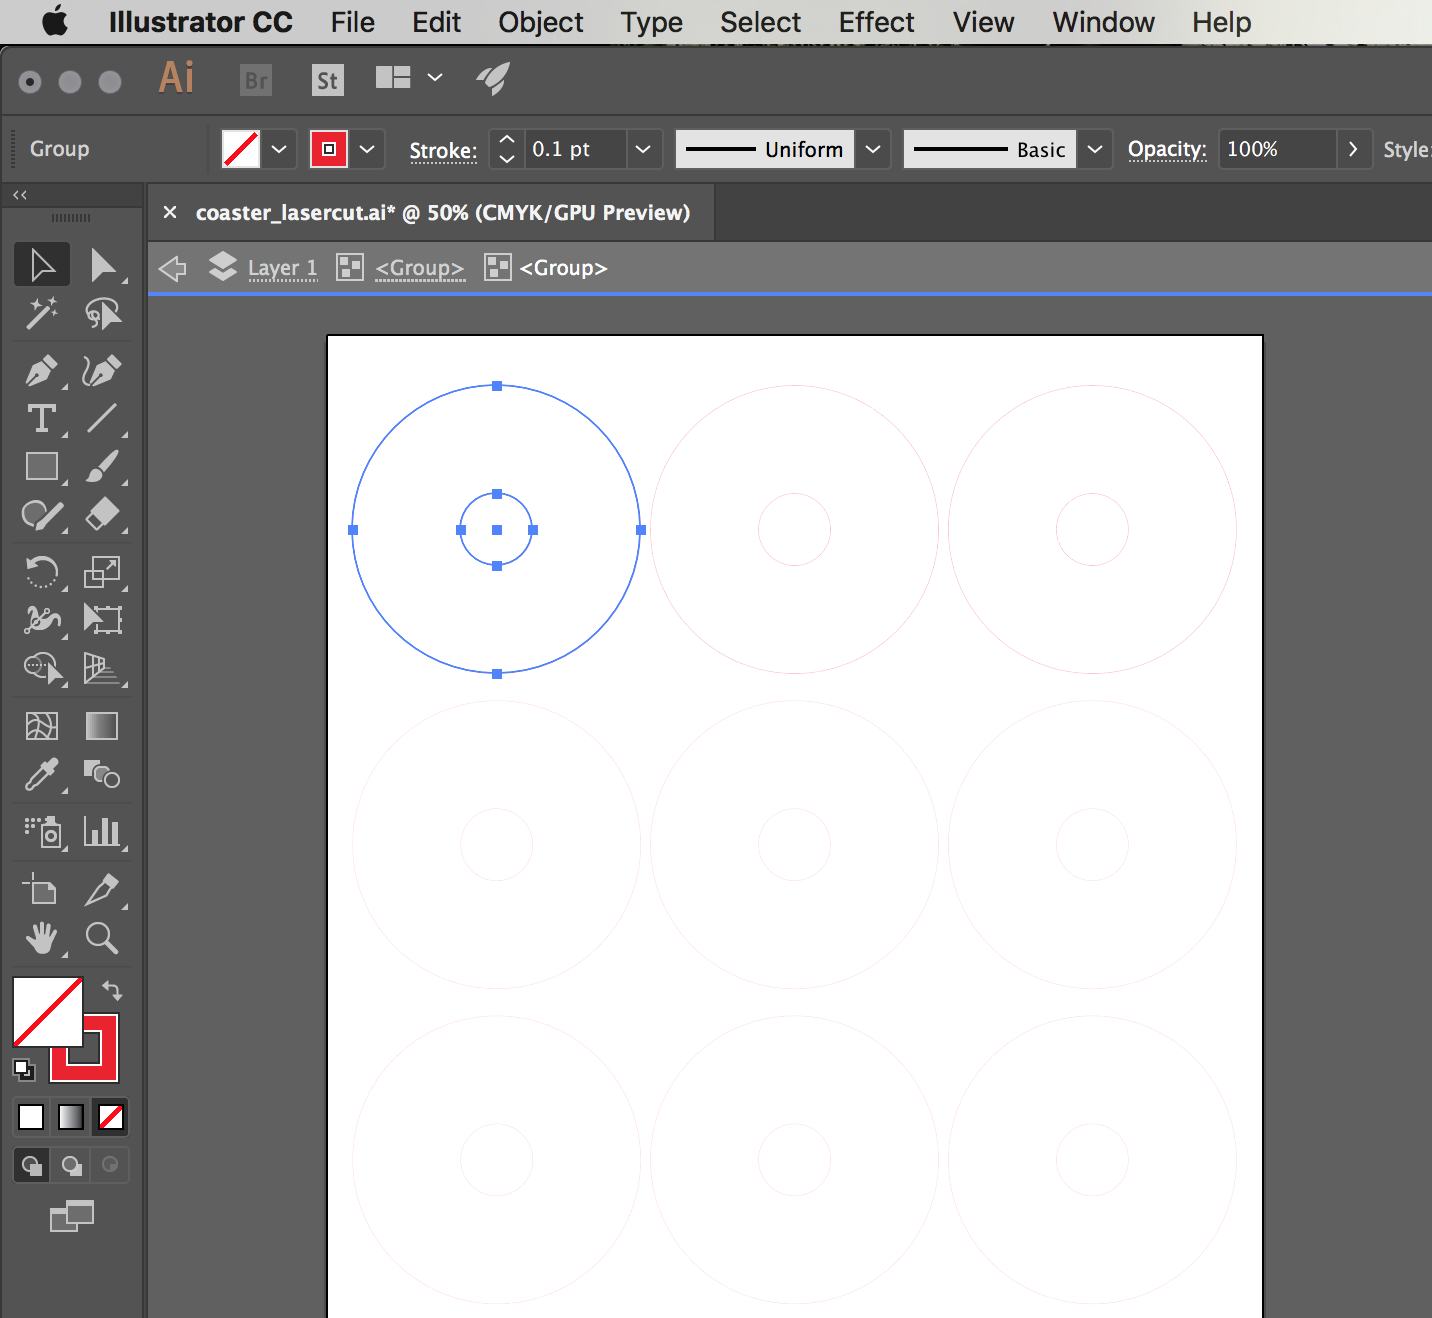Select the Curvature tool
This screenshot has width=1432, height=1318.
(102, 371)
